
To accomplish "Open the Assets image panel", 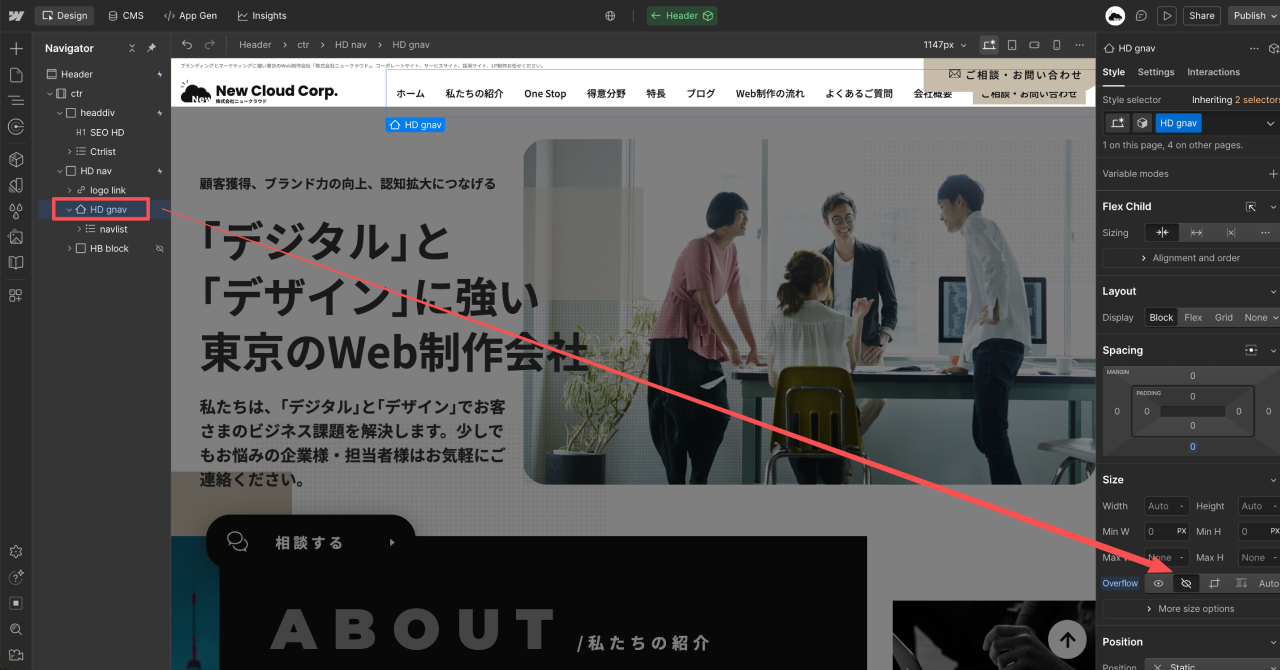I will coord(15,237).
